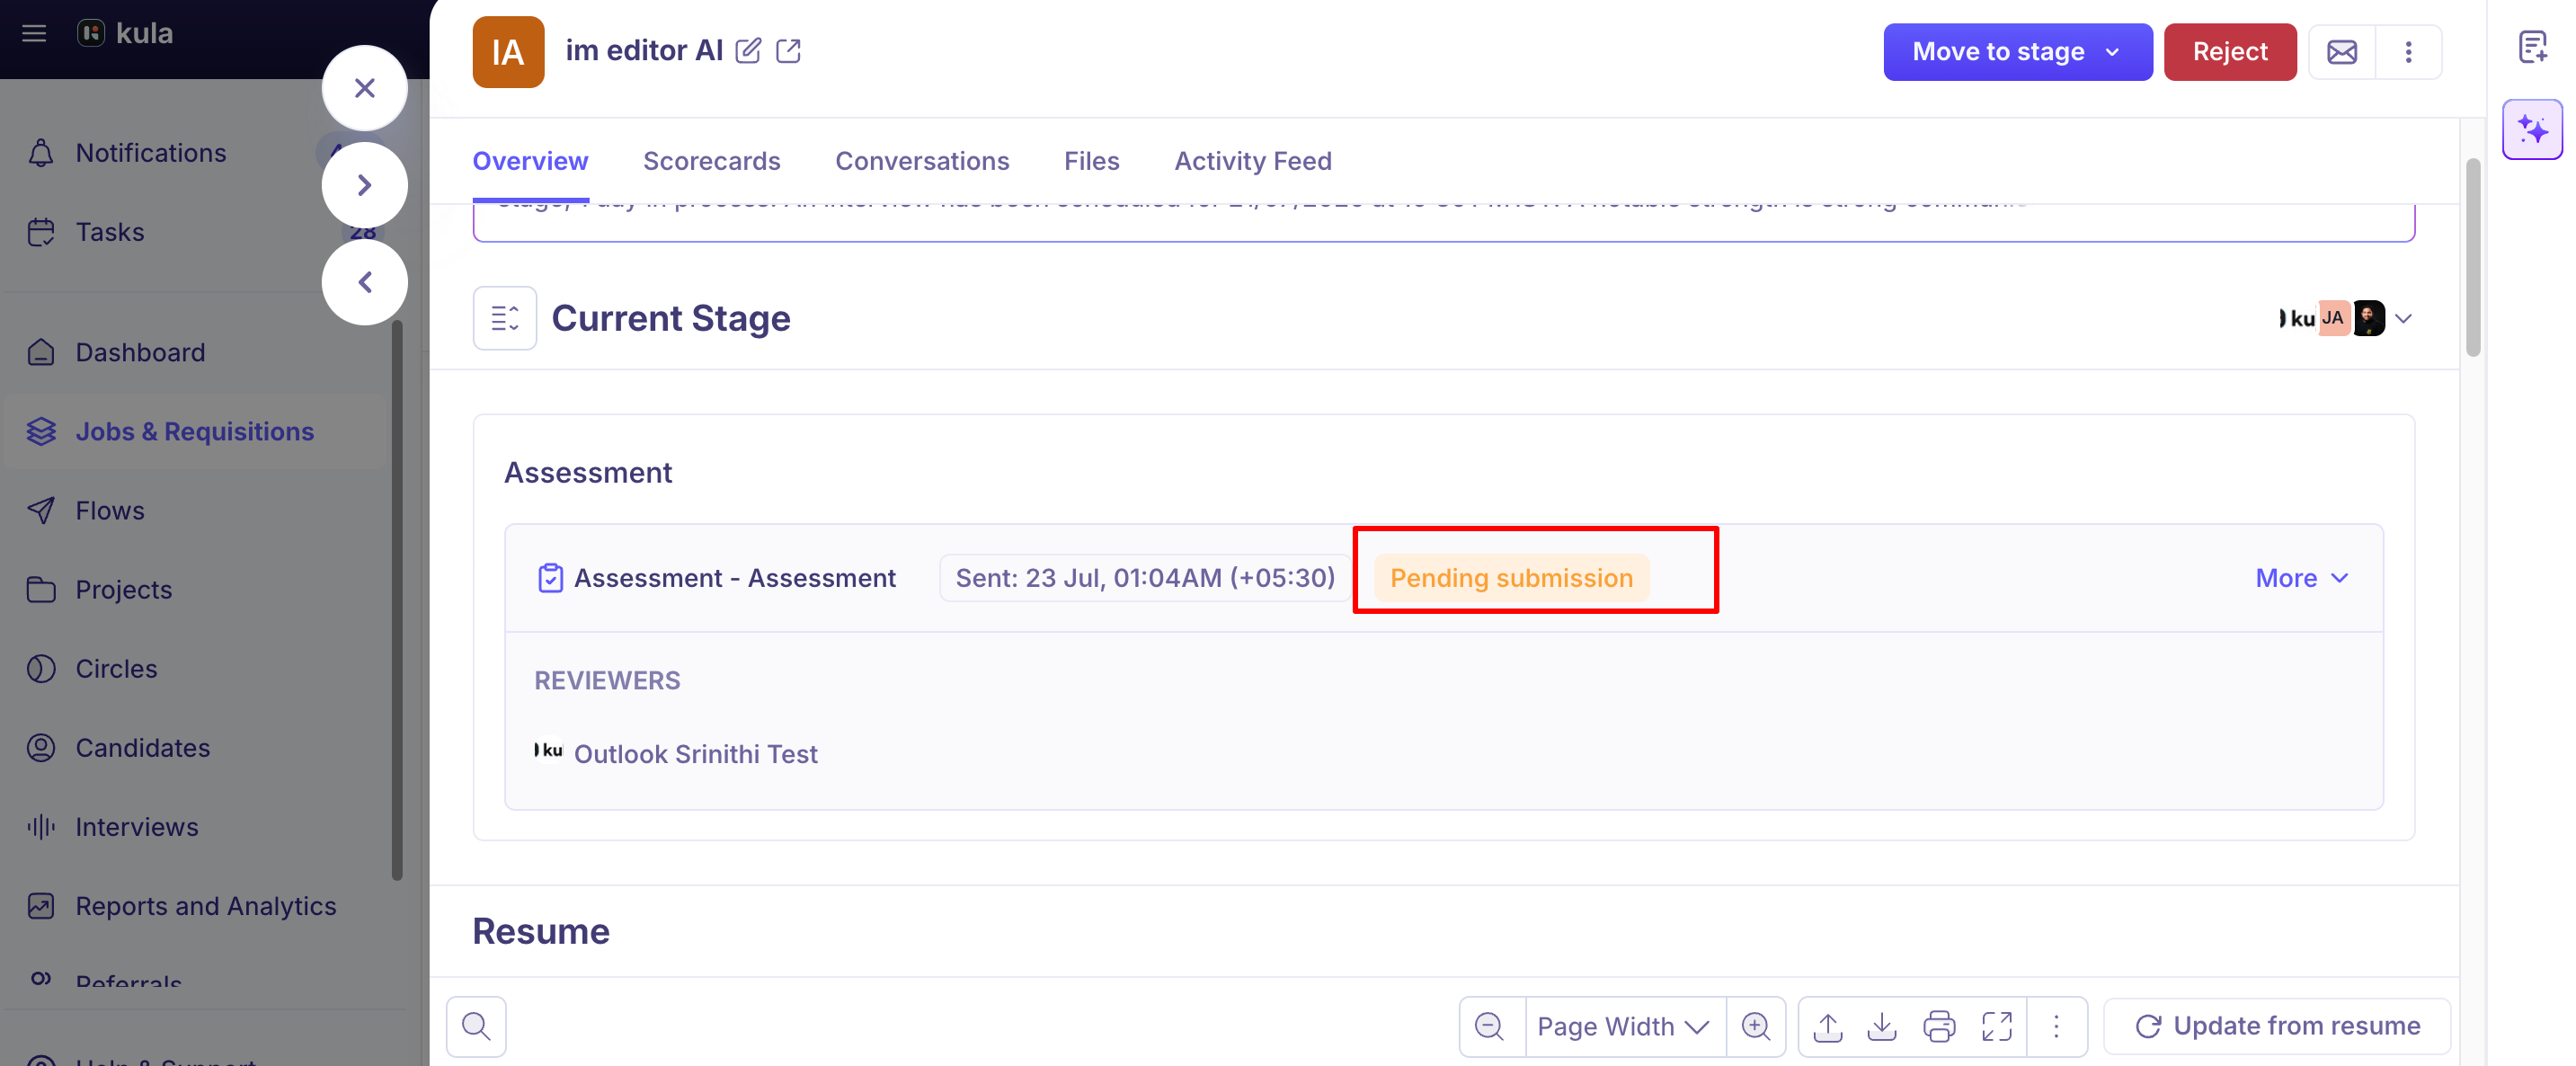Enter resume fullscreen mode
2576x1066 pixels.
(x=1997, y=1026)
